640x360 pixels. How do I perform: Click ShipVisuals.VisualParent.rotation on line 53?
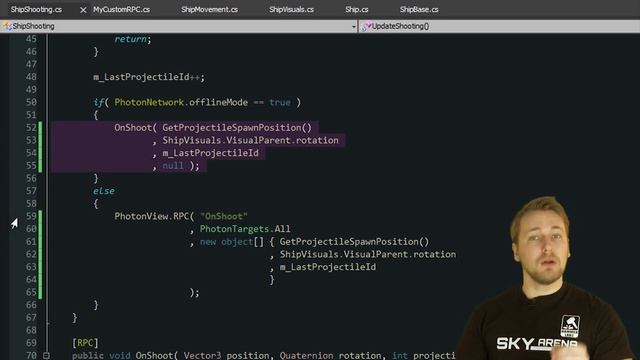pyautogui.click(x=250, y=140)
